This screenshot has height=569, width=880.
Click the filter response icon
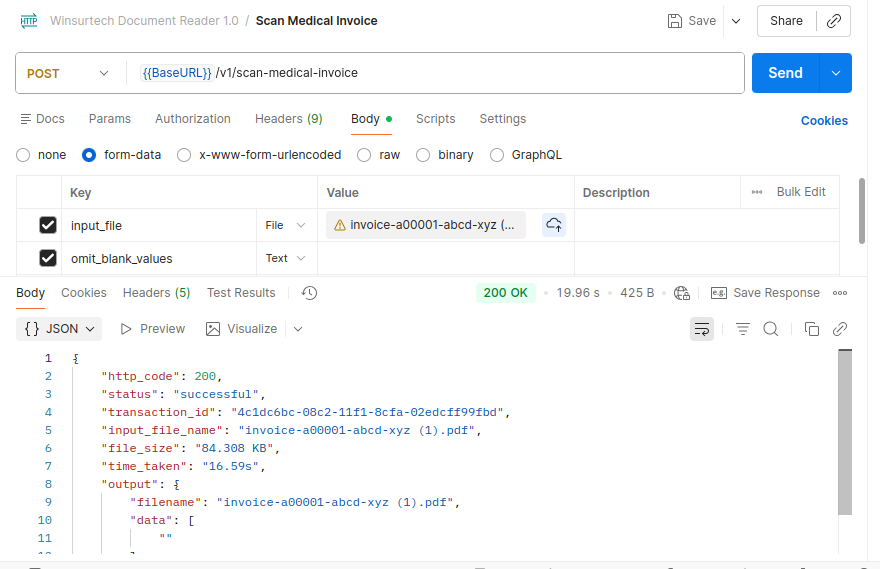743,329
